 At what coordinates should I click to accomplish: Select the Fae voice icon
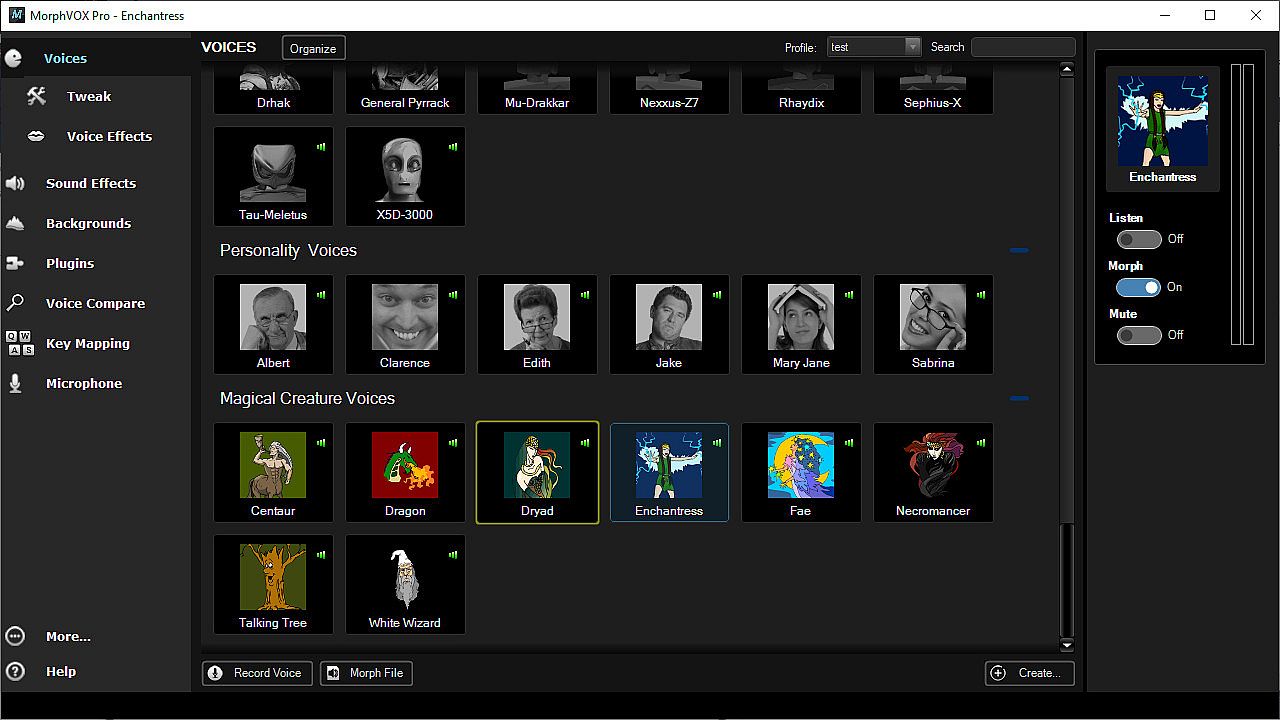pyautogui.click(x=801, y=466)
